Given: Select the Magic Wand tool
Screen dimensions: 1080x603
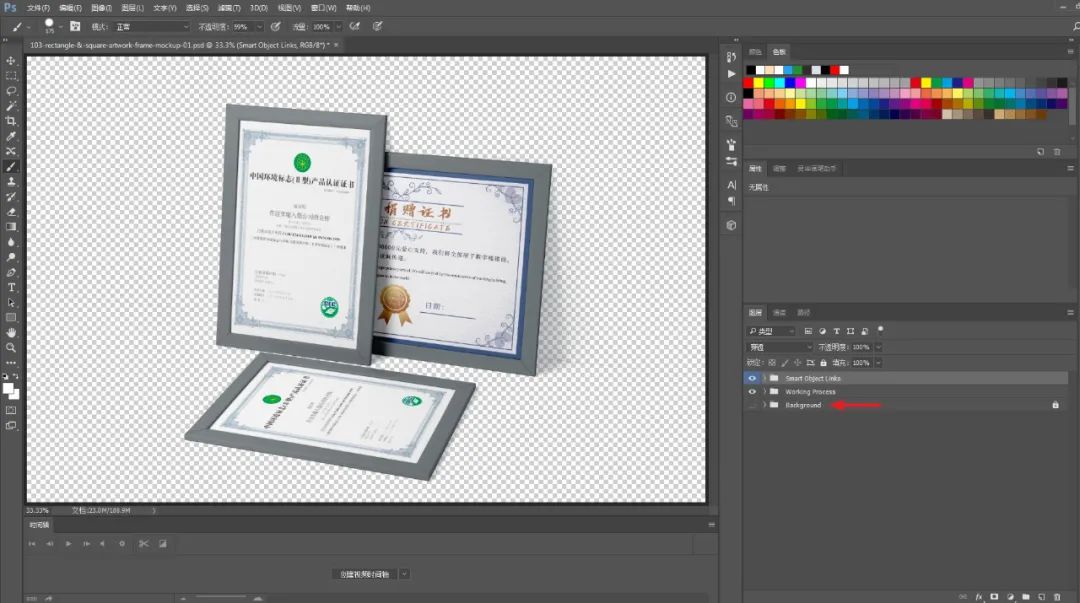Looking at the screenshot, I should coord(11,106).
